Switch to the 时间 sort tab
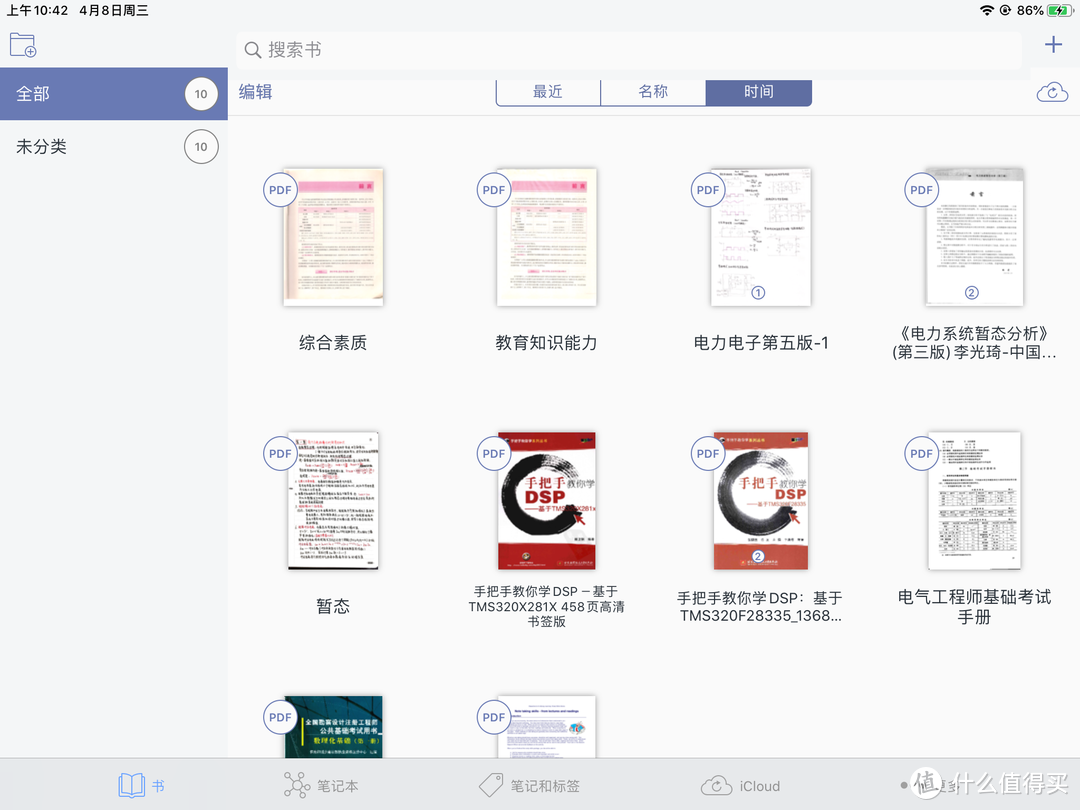1080x810 pixels. point(758,92)
